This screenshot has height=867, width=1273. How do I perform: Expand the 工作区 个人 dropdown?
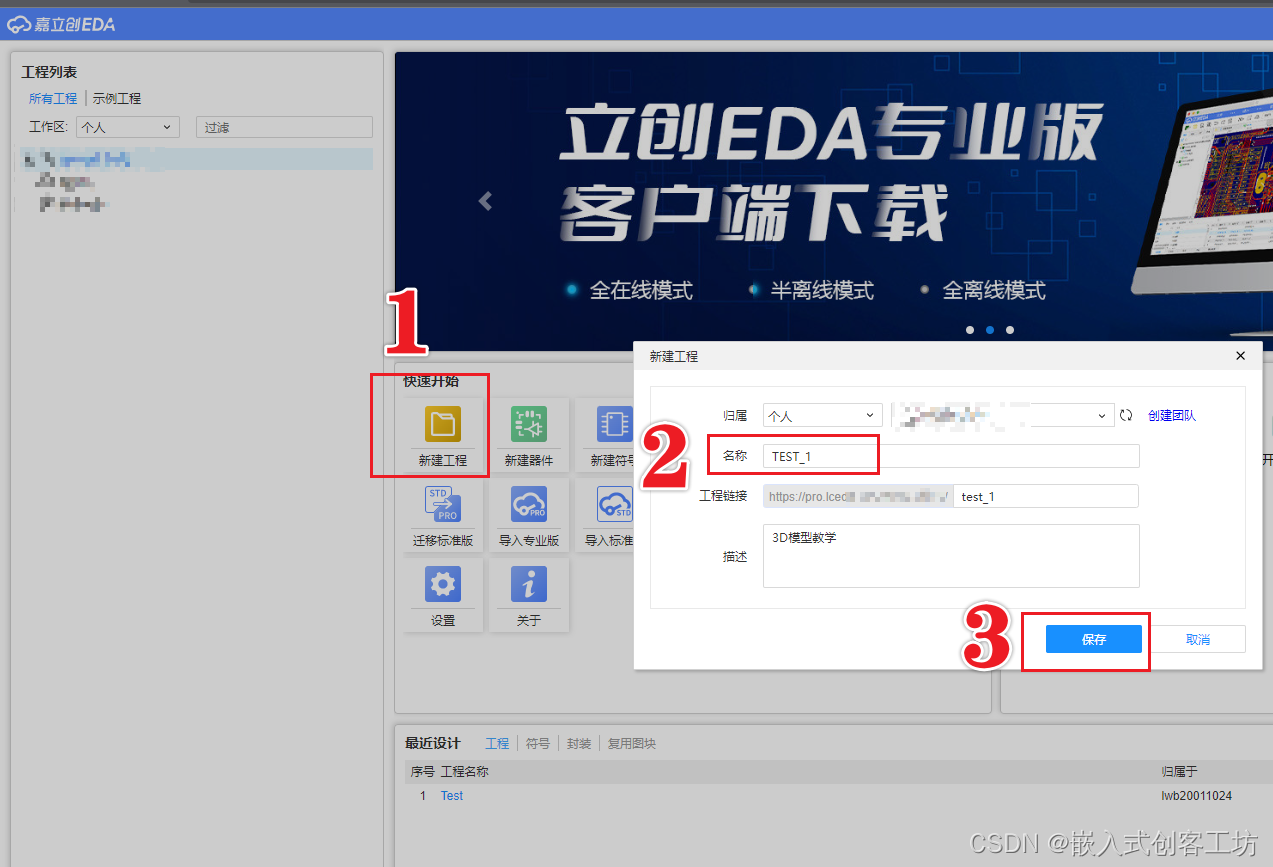[x=128, y=127]
